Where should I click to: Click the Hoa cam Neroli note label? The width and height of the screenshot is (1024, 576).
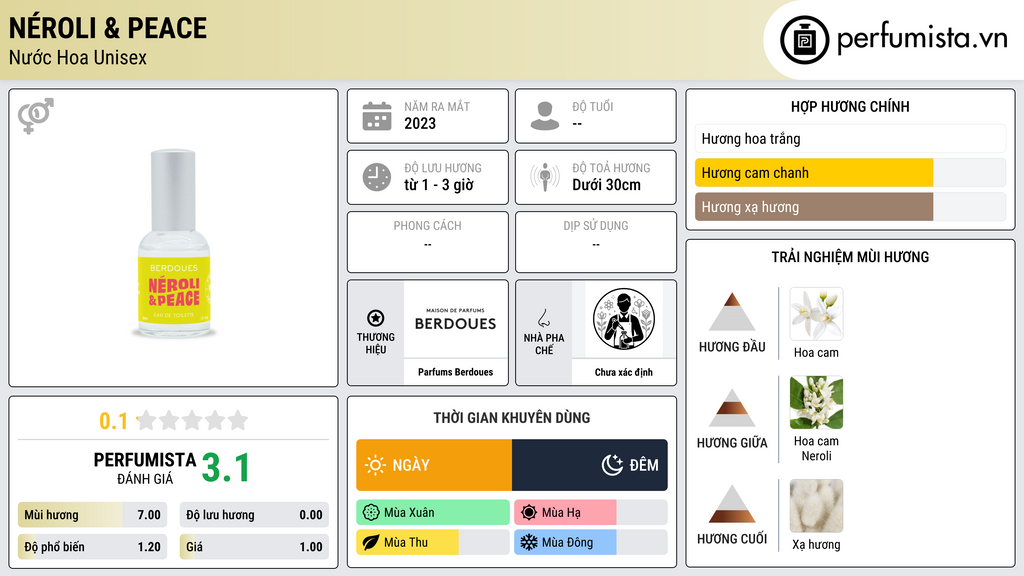click(816, 449)
